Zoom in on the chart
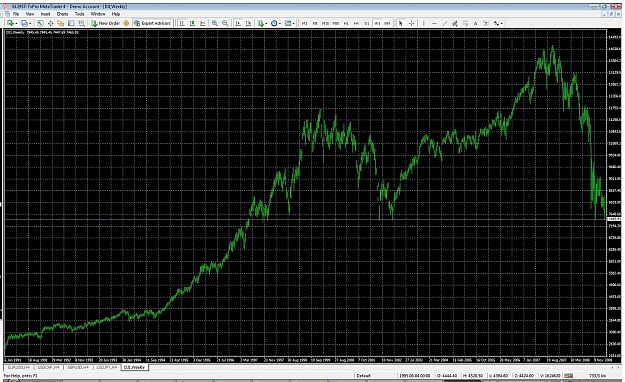Image resolution: width=625 pixels, height=382 pixels. (215, 23)
